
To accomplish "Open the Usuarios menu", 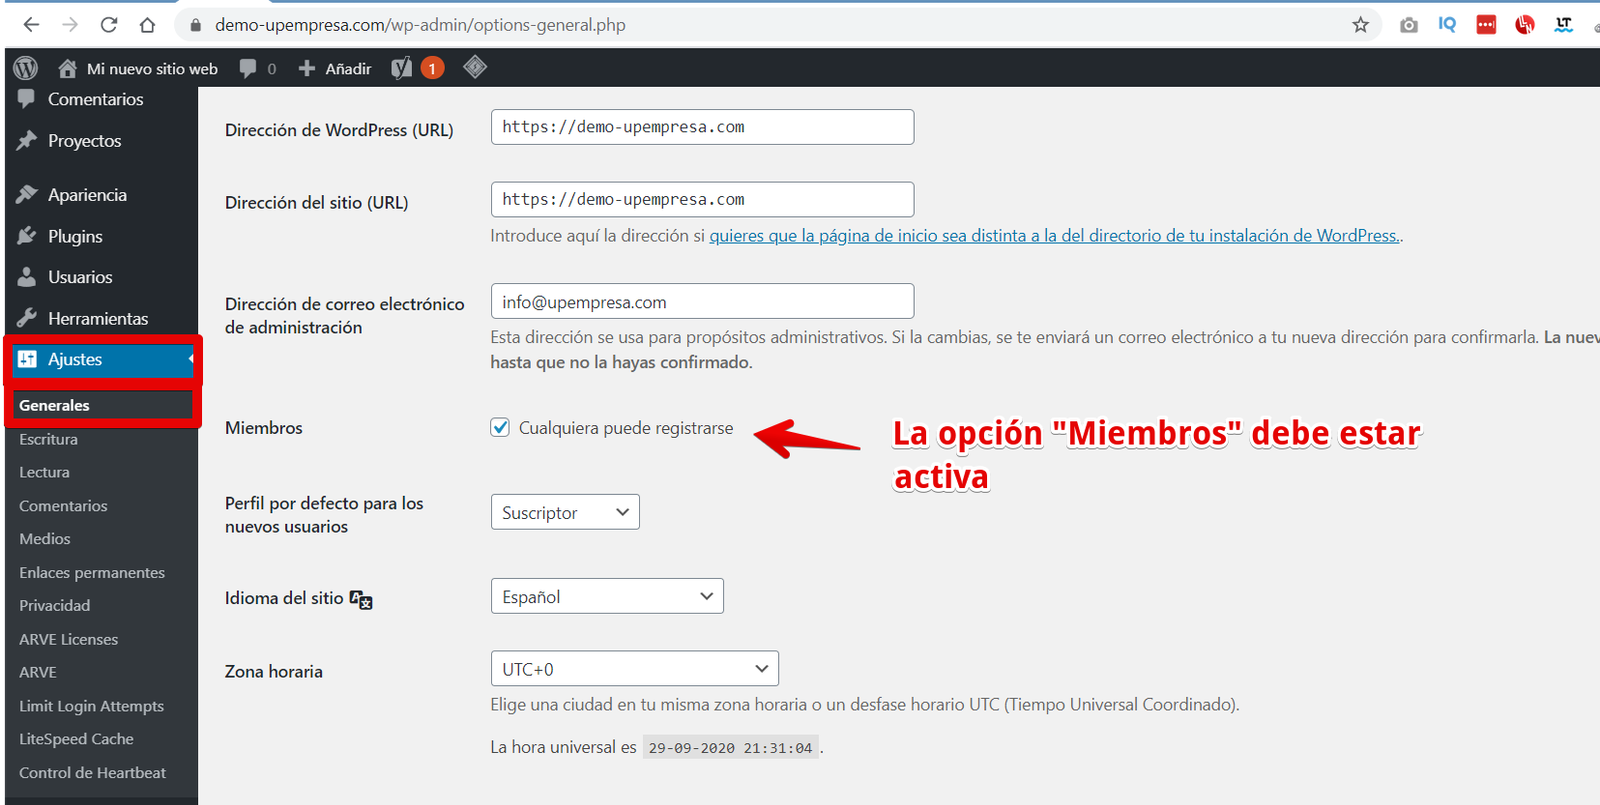I will tap(80, 277).
